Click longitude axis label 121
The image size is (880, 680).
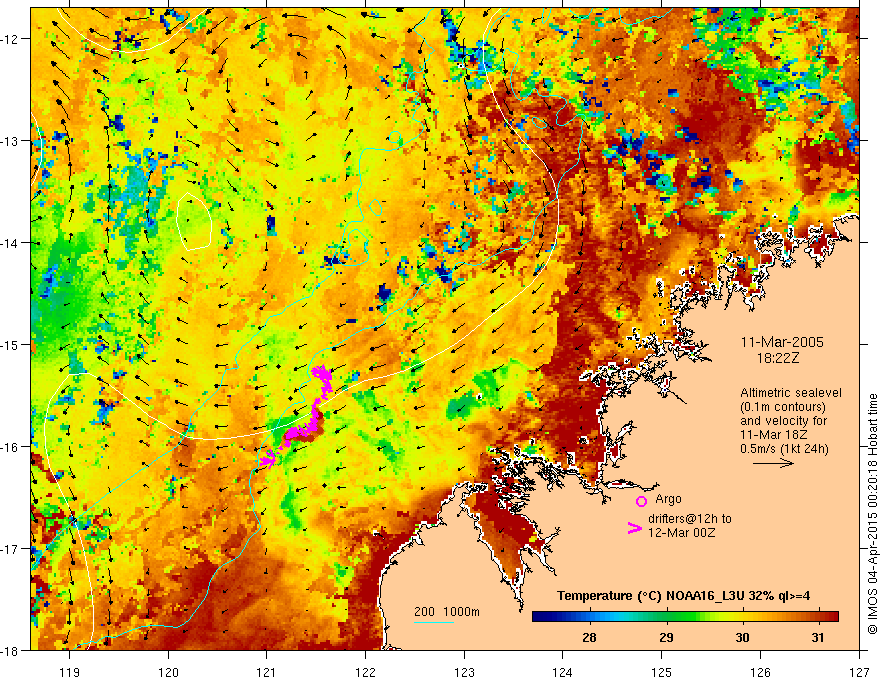267,672
